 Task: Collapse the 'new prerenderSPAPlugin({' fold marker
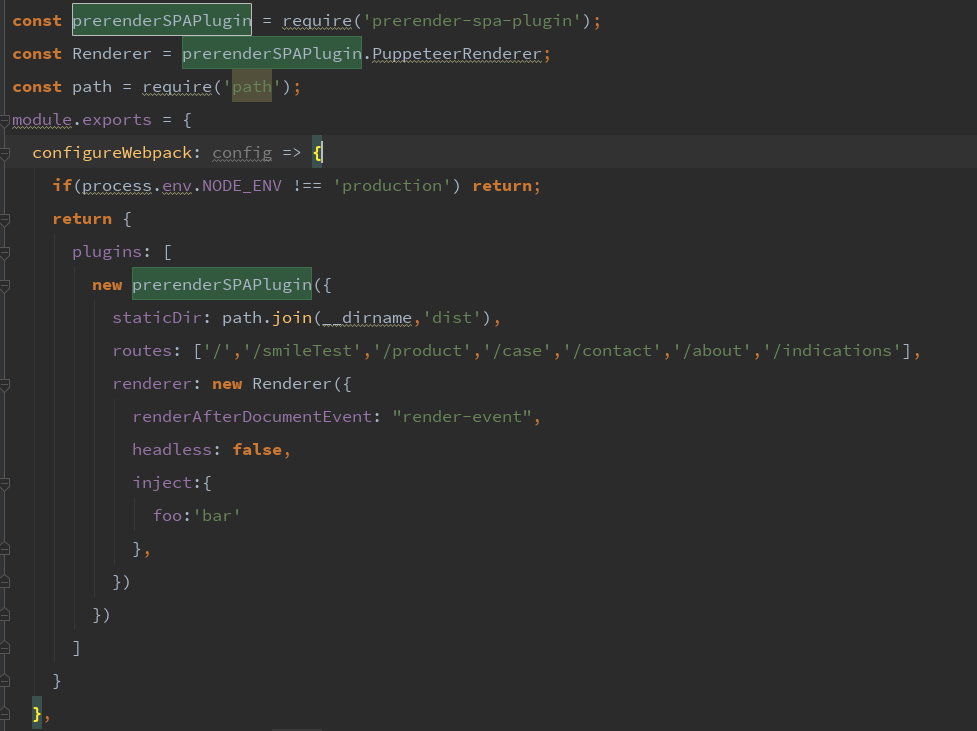[4, 285]
